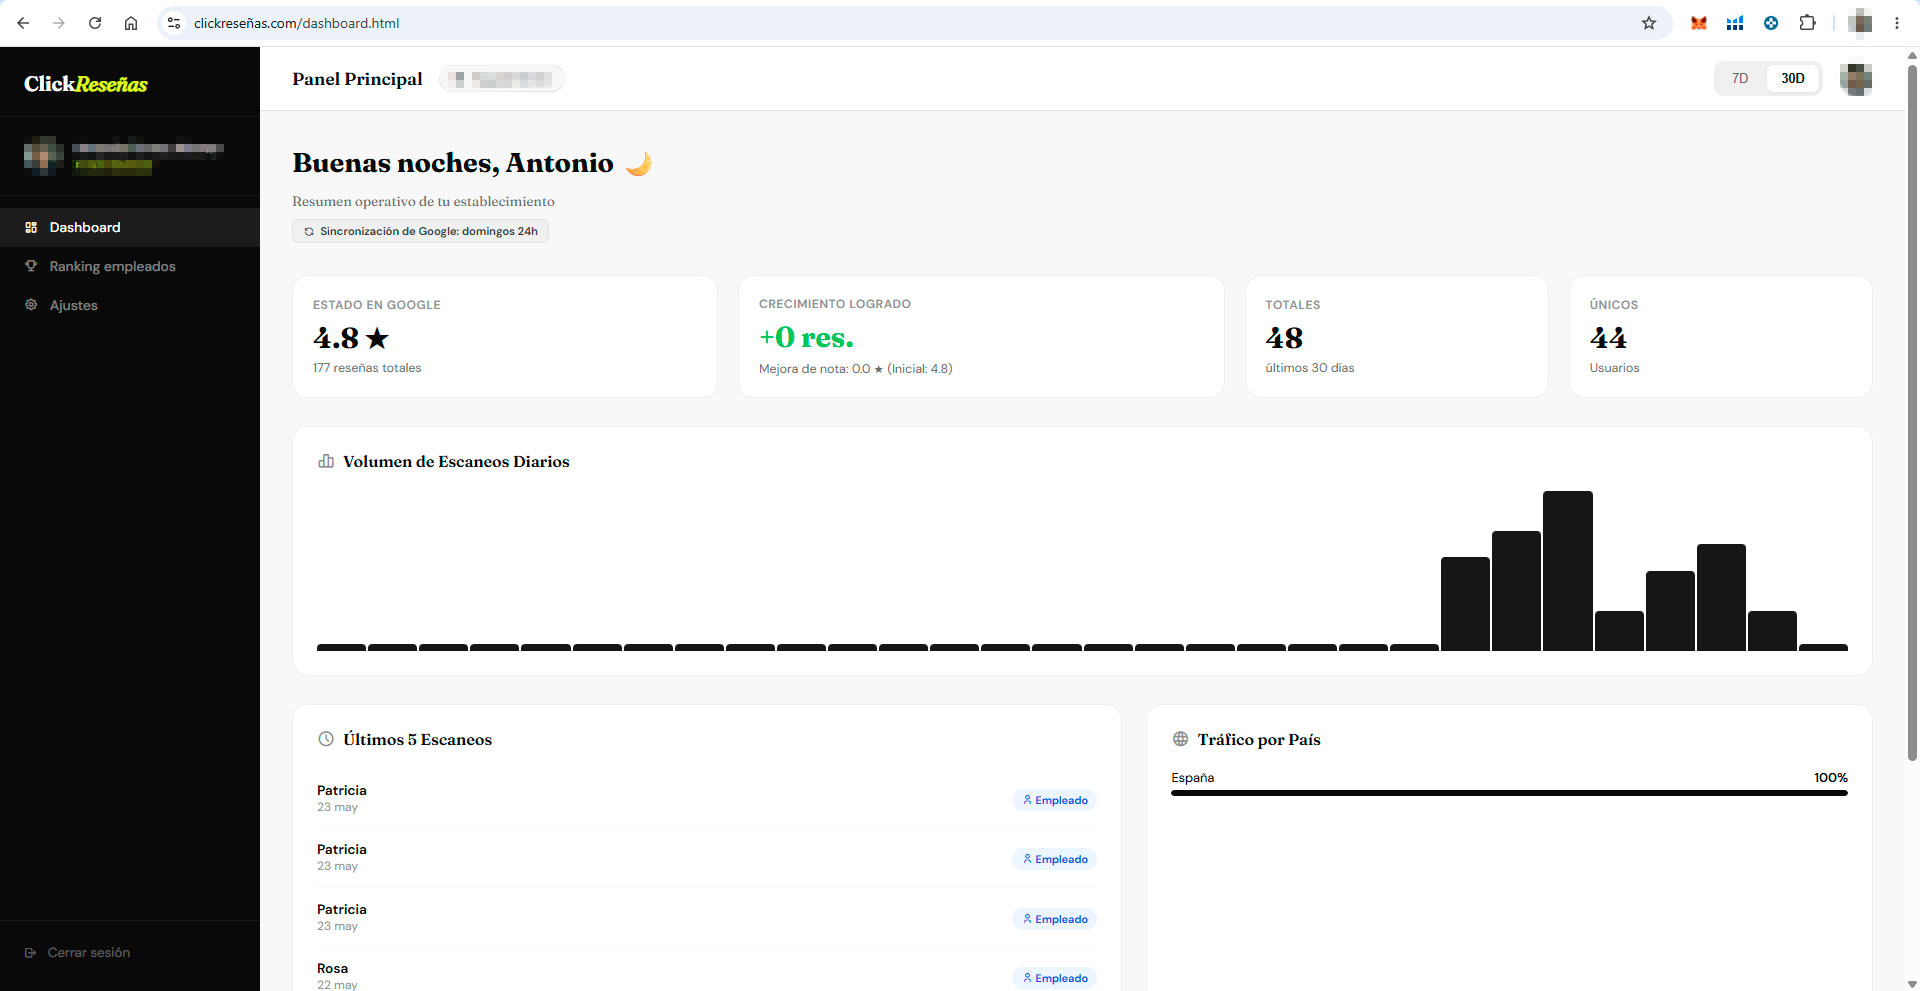Open the Dashboard menu item

[x=130, y=228]
